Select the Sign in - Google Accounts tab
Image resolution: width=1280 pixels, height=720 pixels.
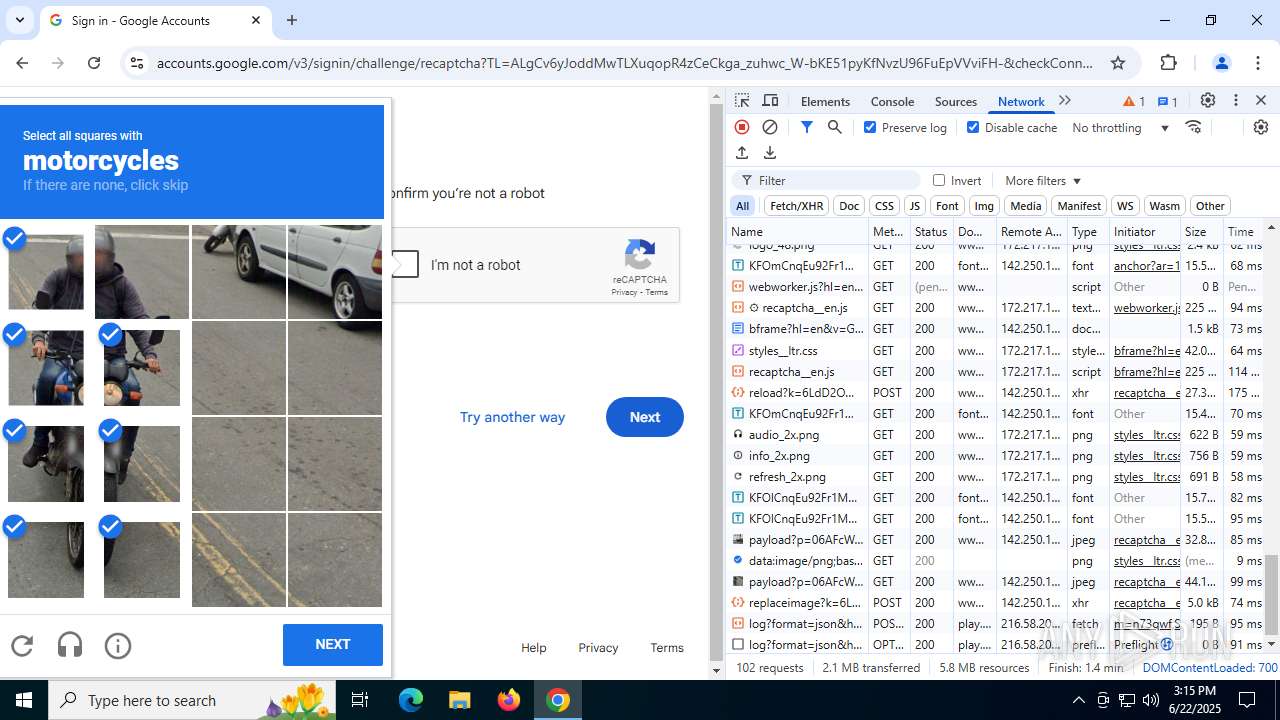(x=155, y=21)
